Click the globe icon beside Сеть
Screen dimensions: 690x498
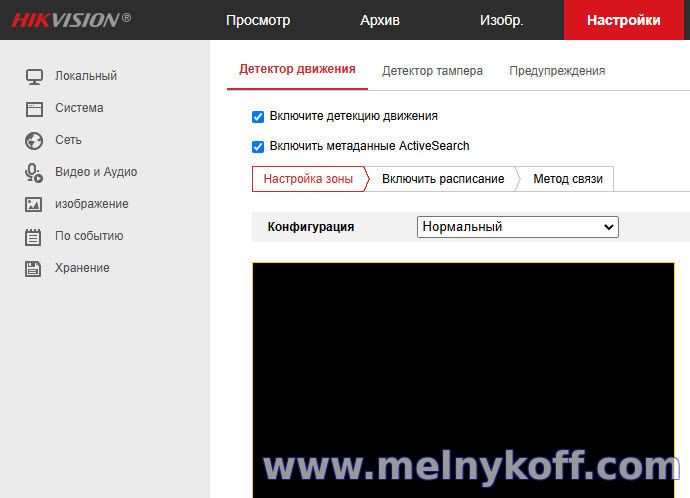point(34,141)
